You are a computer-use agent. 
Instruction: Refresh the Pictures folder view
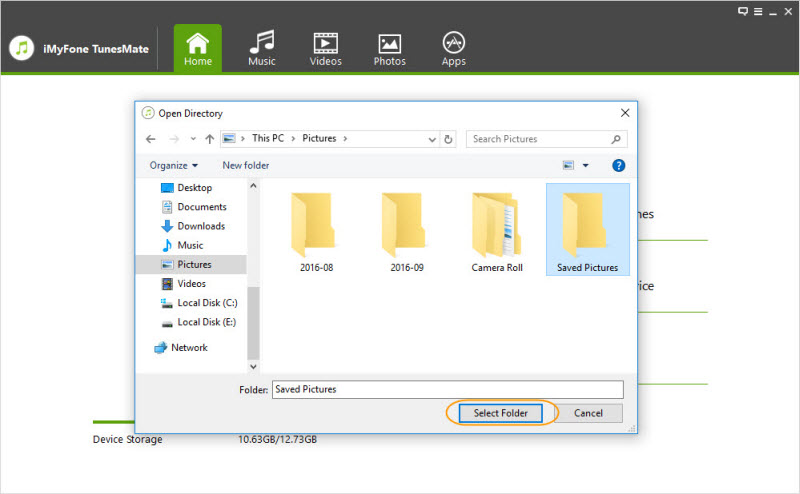coord(448,139)
